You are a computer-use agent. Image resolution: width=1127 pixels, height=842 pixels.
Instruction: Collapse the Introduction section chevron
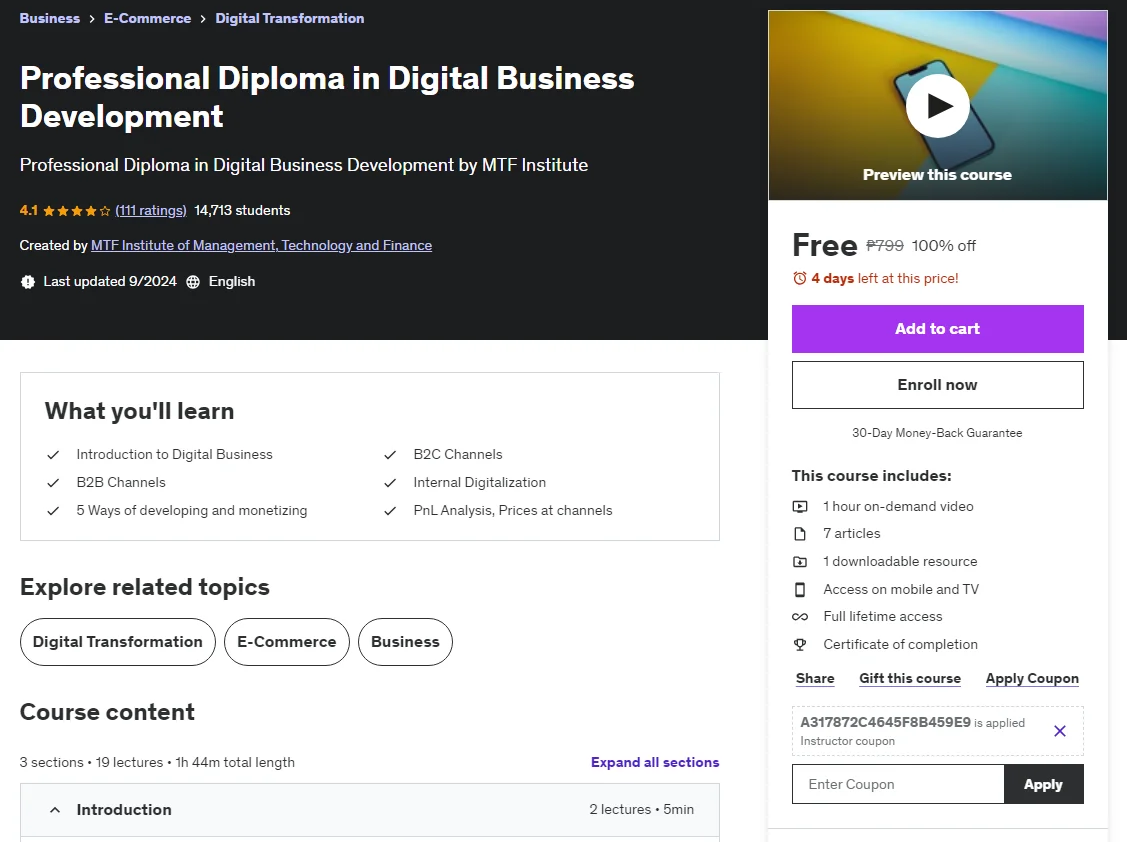(x=55, y=810)
